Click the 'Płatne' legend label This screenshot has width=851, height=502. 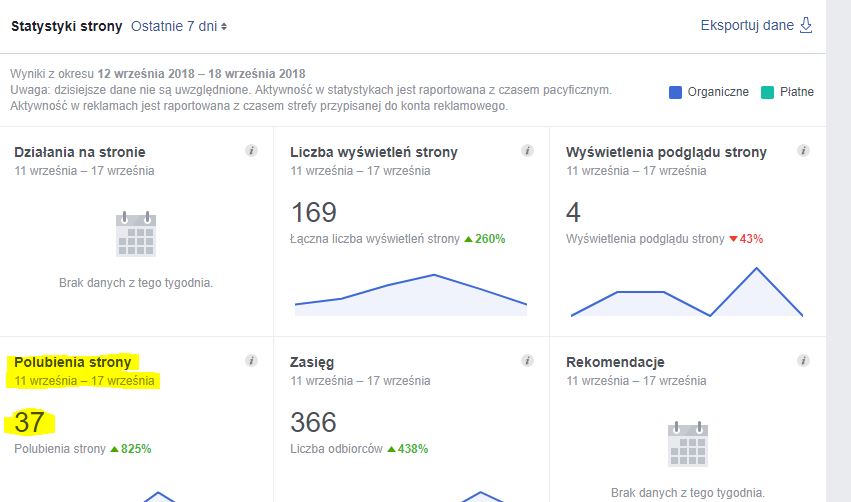pyautogui.click(x=797, y=92)
